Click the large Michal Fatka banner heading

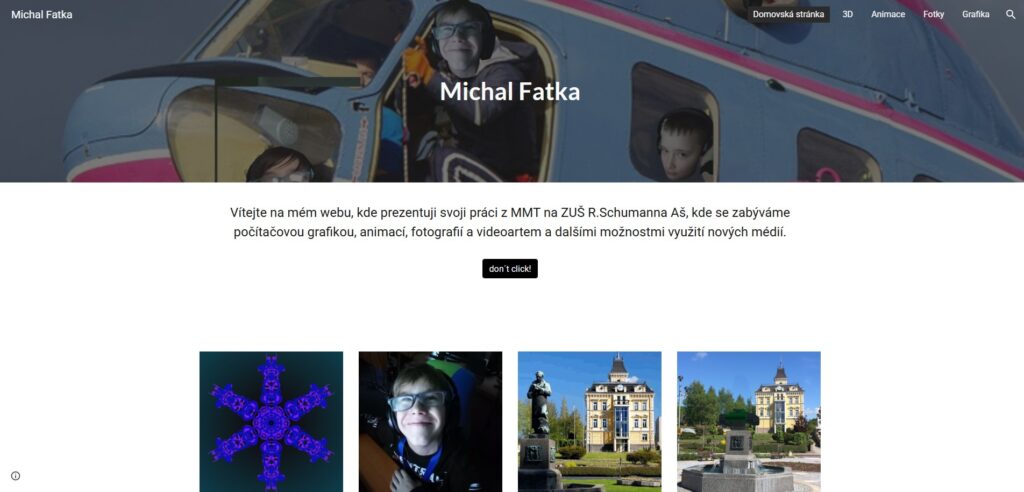pyautogui.click(x=510, y=91)
